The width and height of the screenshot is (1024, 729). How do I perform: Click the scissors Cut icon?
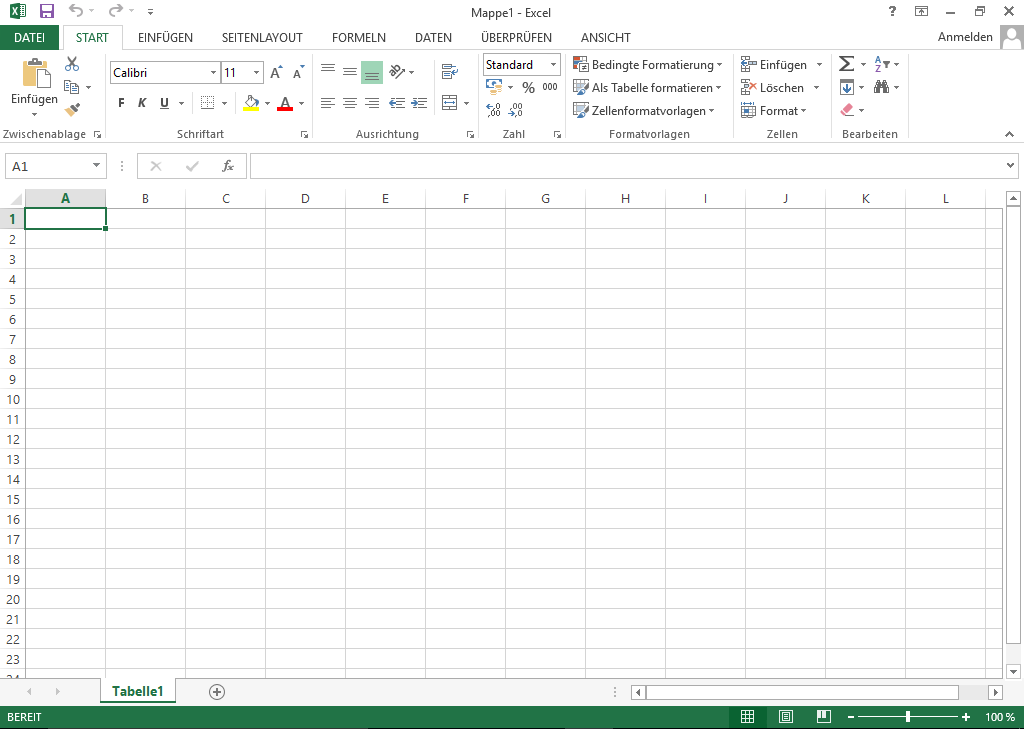pos(72,64)
